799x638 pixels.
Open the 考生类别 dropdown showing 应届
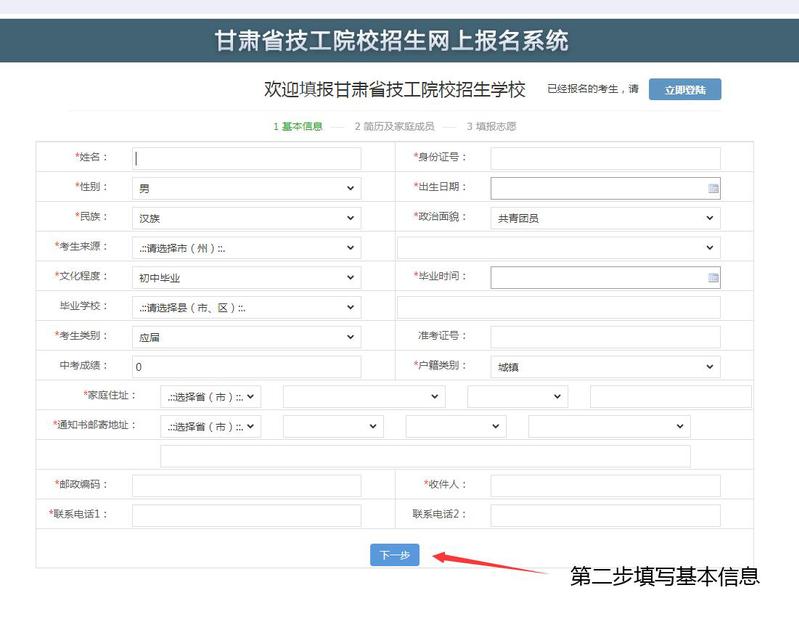[x=246, y=337]
